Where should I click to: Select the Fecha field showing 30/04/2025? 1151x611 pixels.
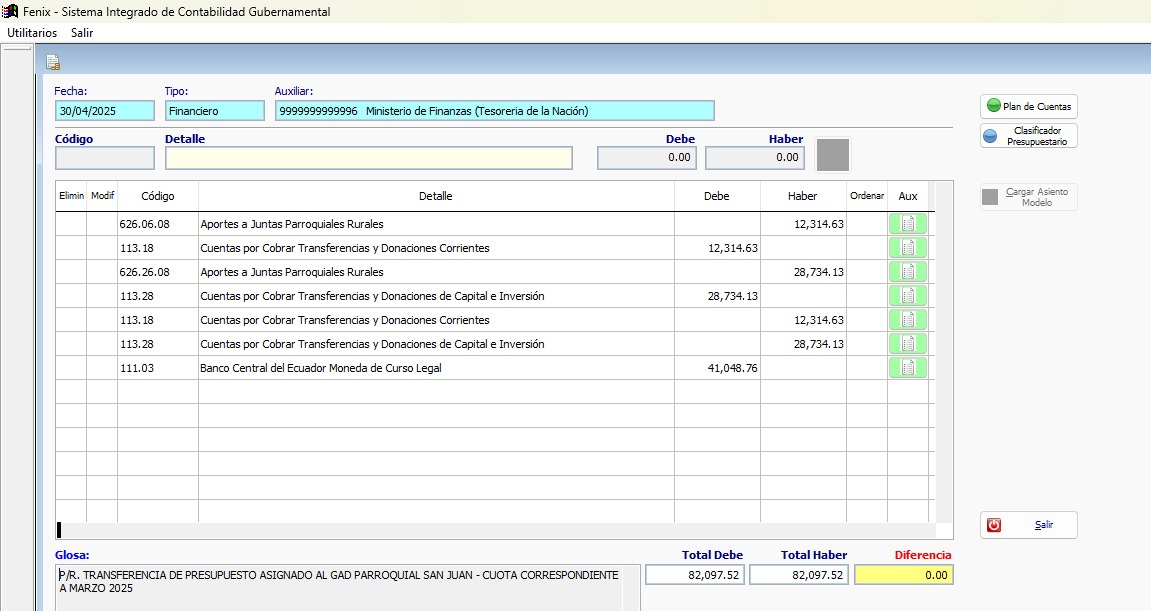pyautogui.click(x=105, y=111)
